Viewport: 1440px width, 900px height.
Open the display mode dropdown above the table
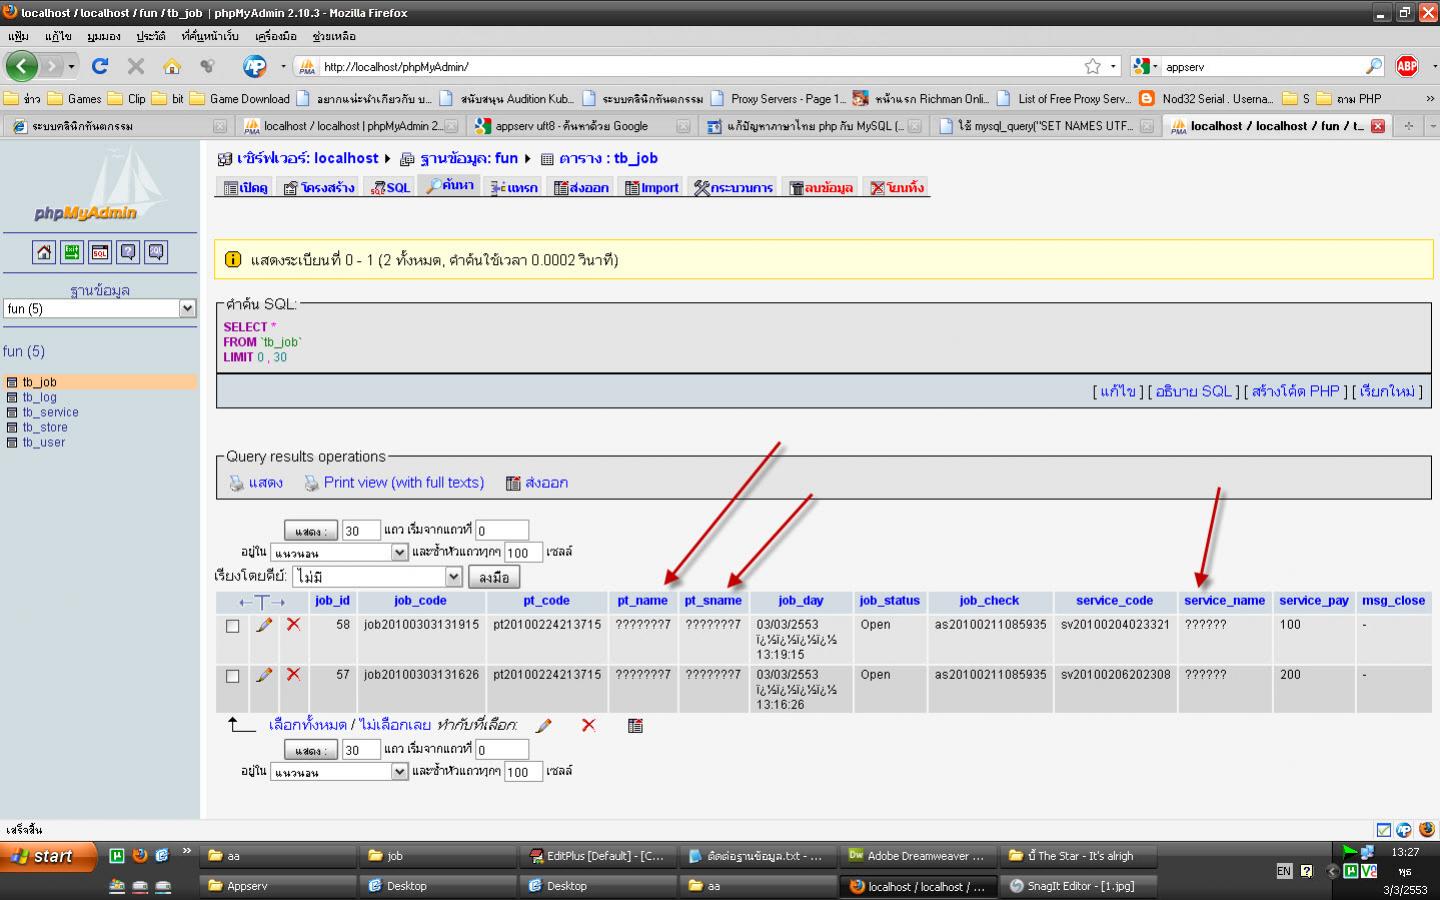pyautogui.click(x=339, y=553)
